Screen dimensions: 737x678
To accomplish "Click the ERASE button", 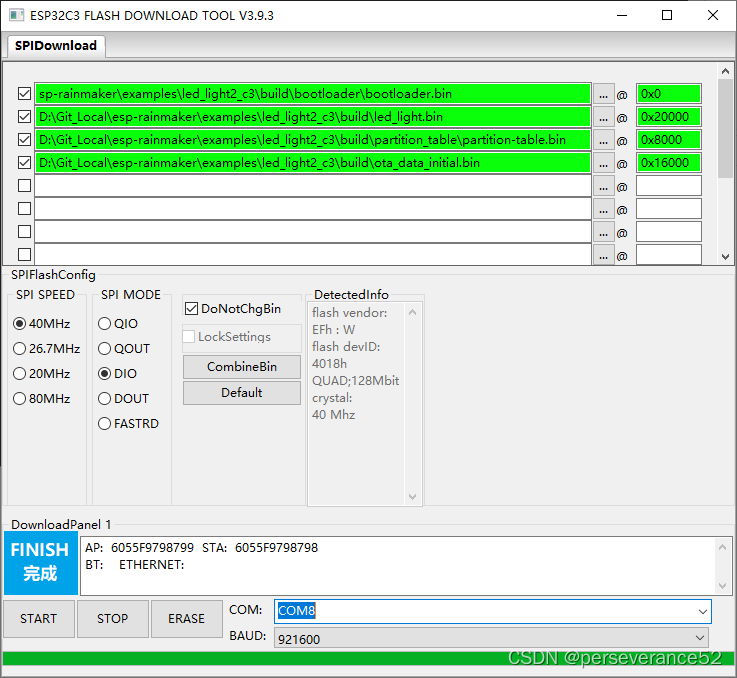I will click(186, 618).
